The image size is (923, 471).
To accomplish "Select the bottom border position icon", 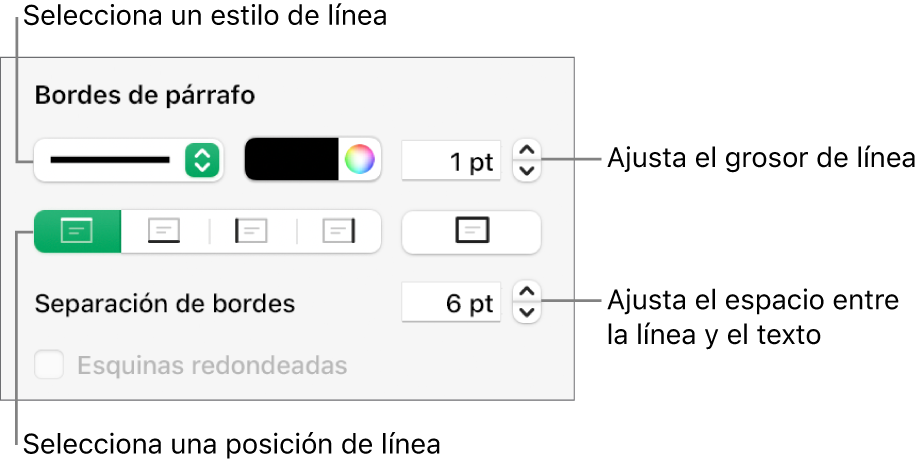I will pos(164,230).
